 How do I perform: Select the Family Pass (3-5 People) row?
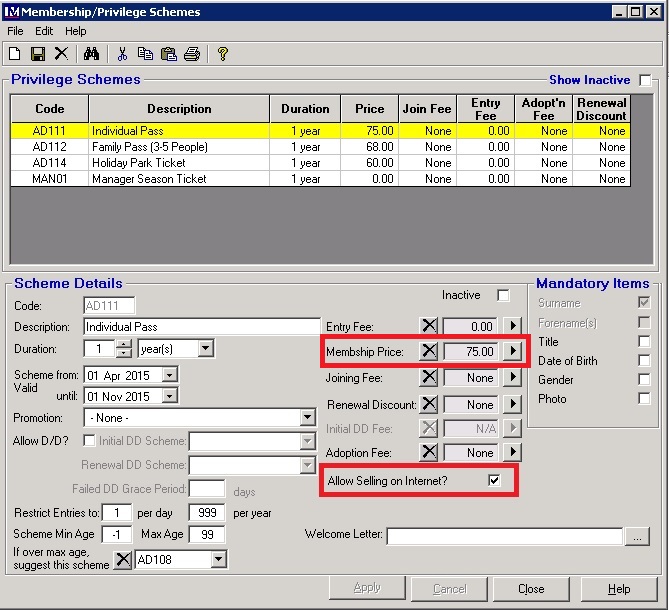tap(150, 147)
